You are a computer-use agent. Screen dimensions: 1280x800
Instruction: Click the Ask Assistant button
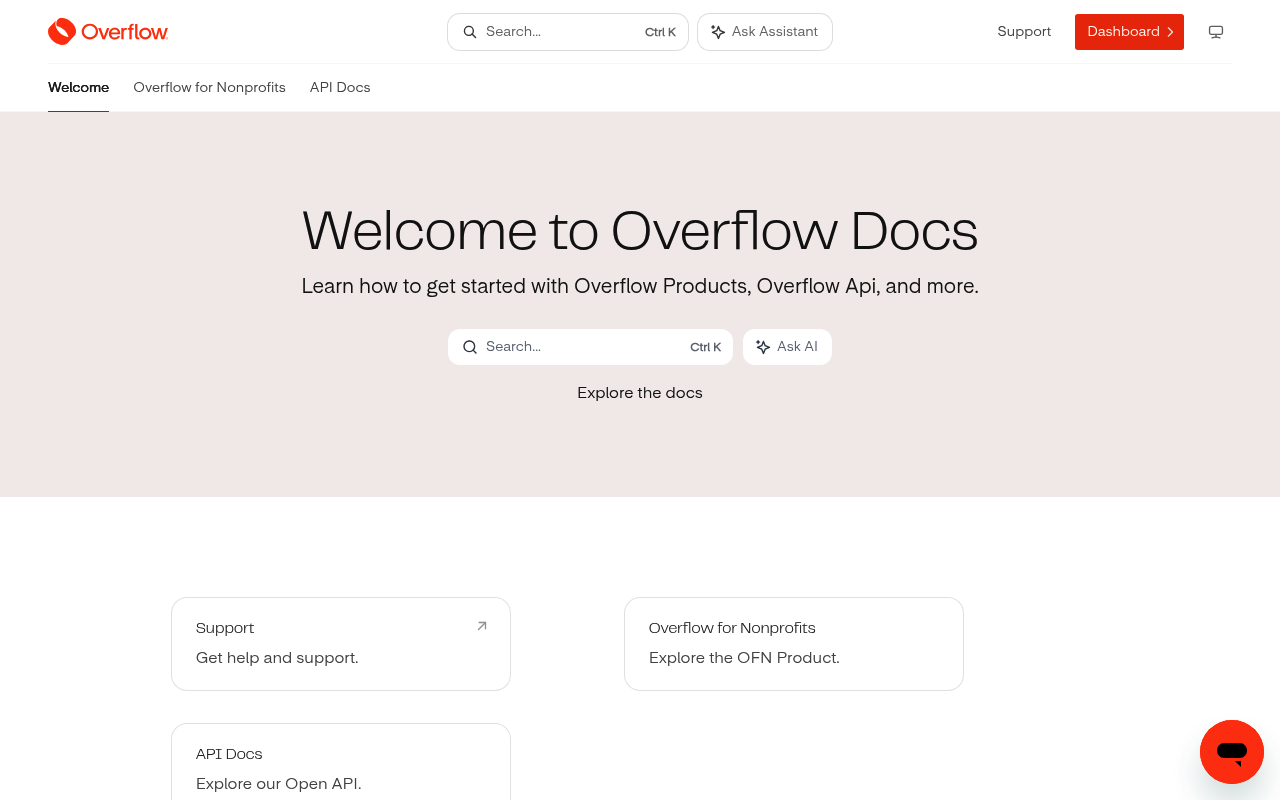(x=765, y=32)
